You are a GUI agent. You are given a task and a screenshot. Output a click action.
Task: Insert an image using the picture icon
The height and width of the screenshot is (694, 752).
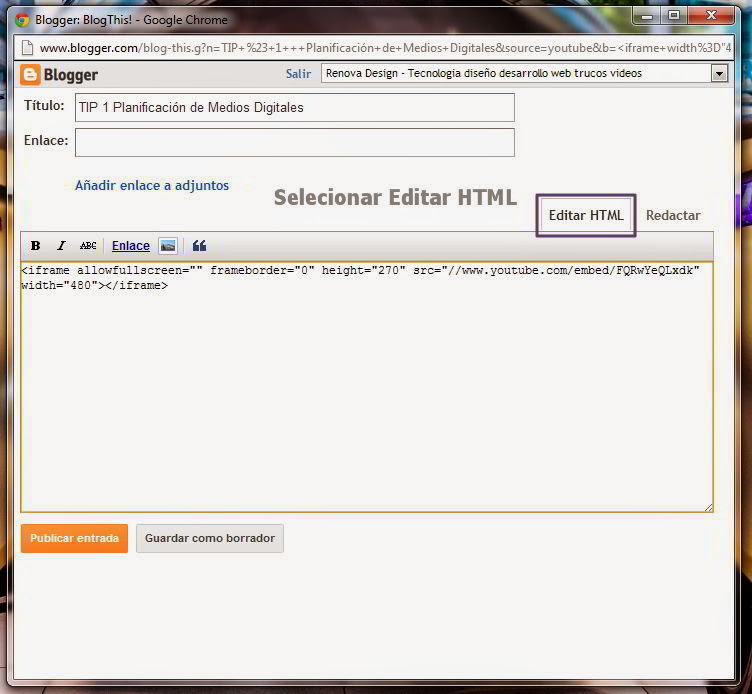(168, 246)
